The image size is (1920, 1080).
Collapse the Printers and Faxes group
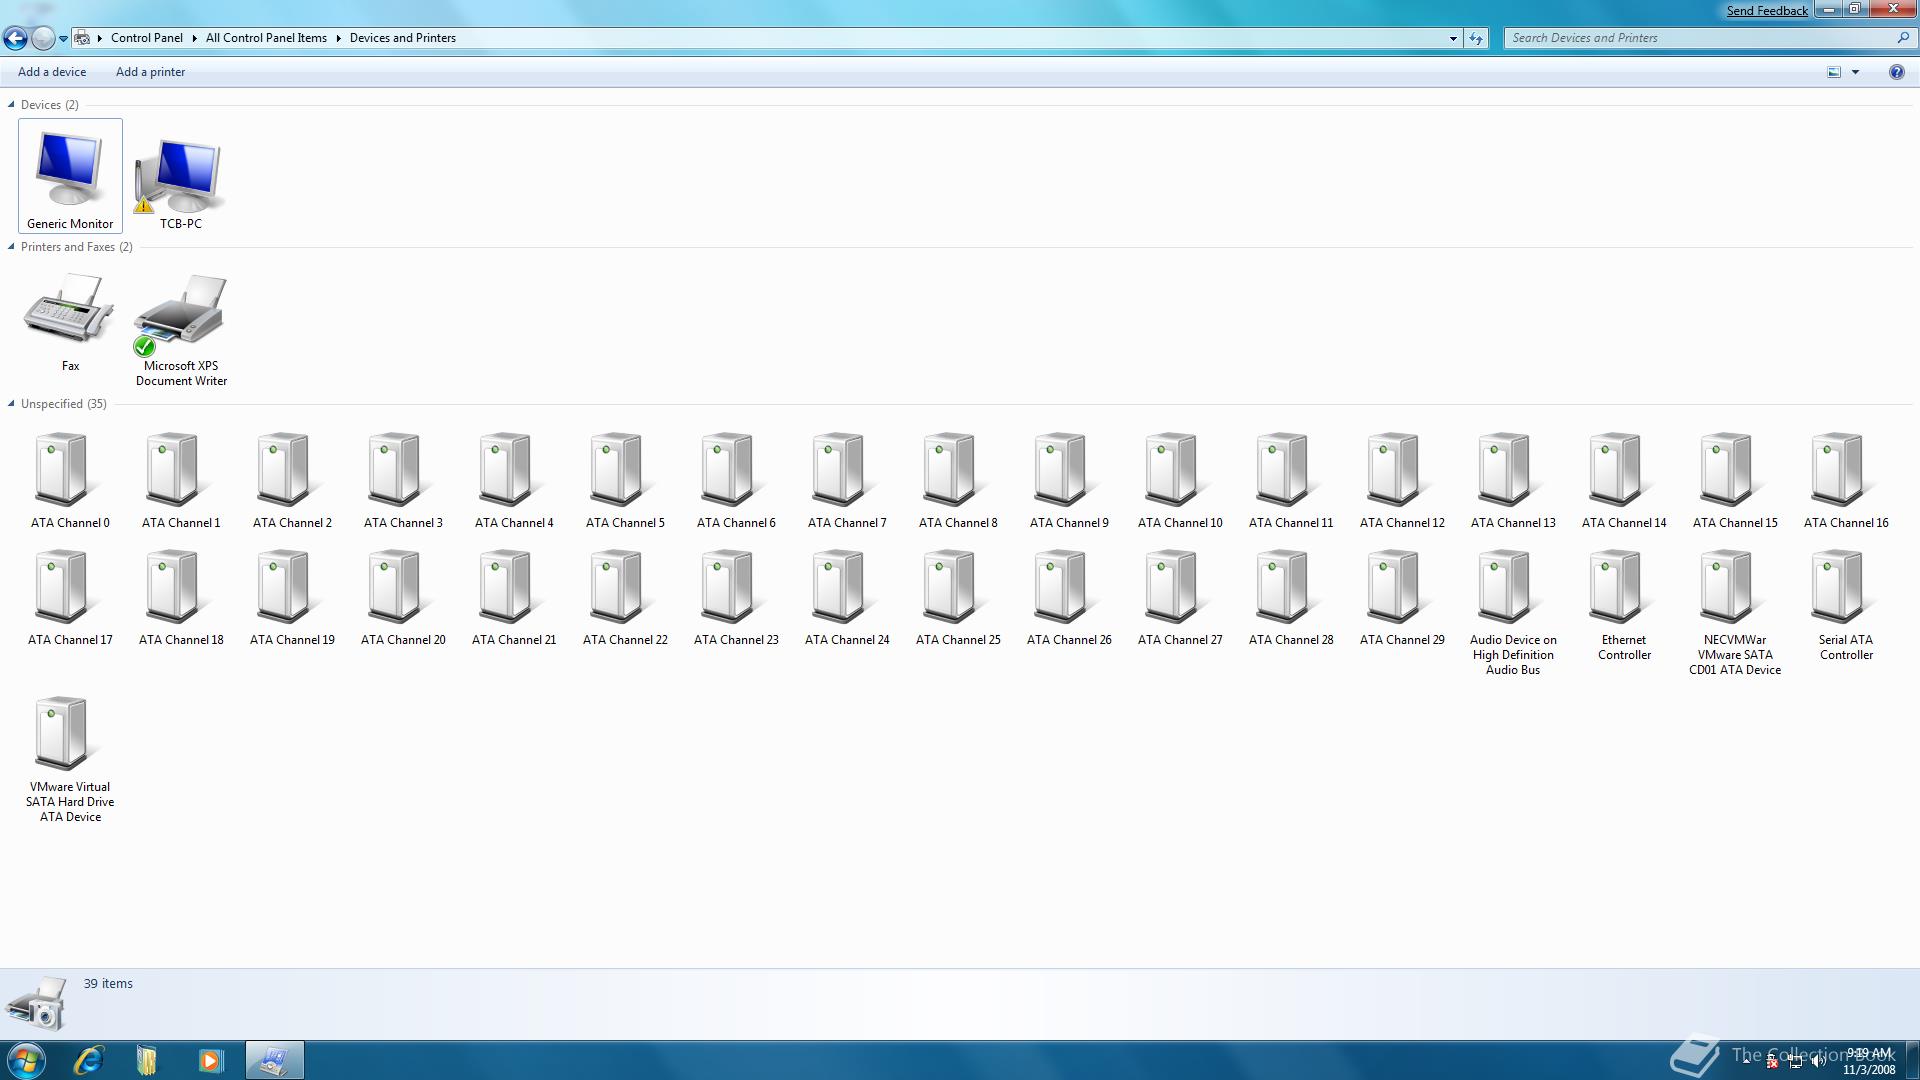tap(11, 246)
